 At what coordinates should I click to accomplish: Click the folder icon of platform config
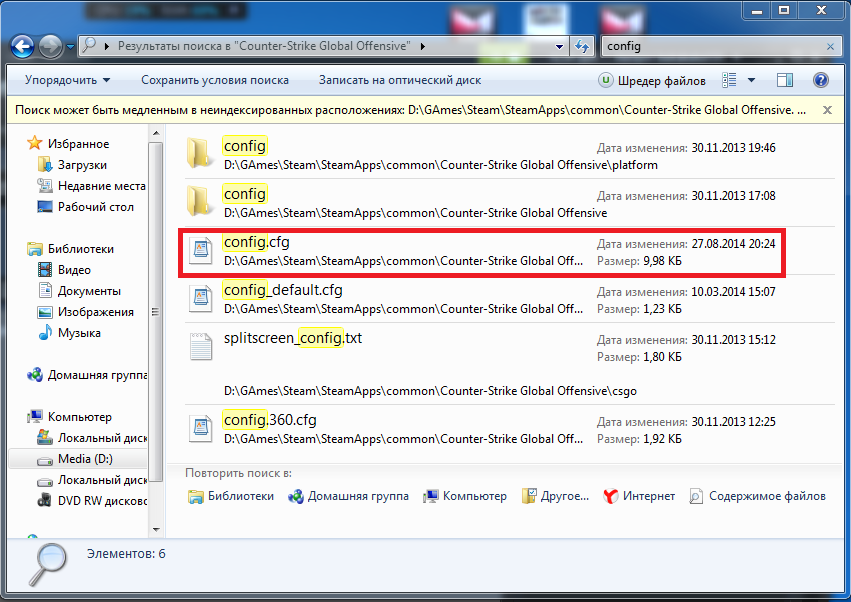pos(198,153)
